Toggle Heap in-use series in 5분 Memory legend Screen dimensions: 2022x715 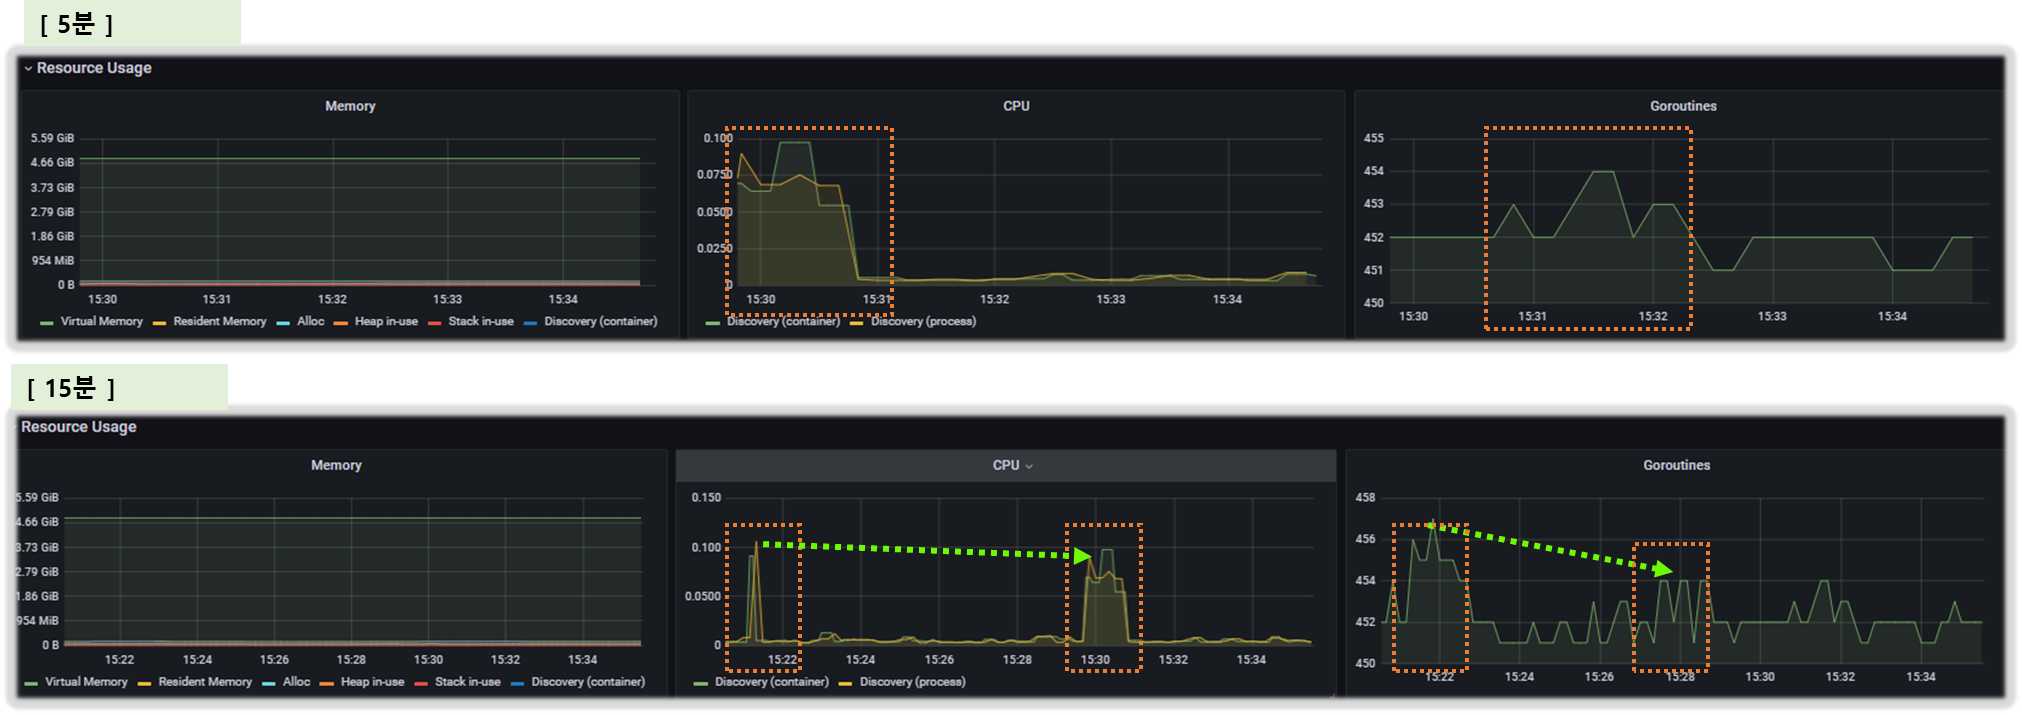click(x=386, y=321)
